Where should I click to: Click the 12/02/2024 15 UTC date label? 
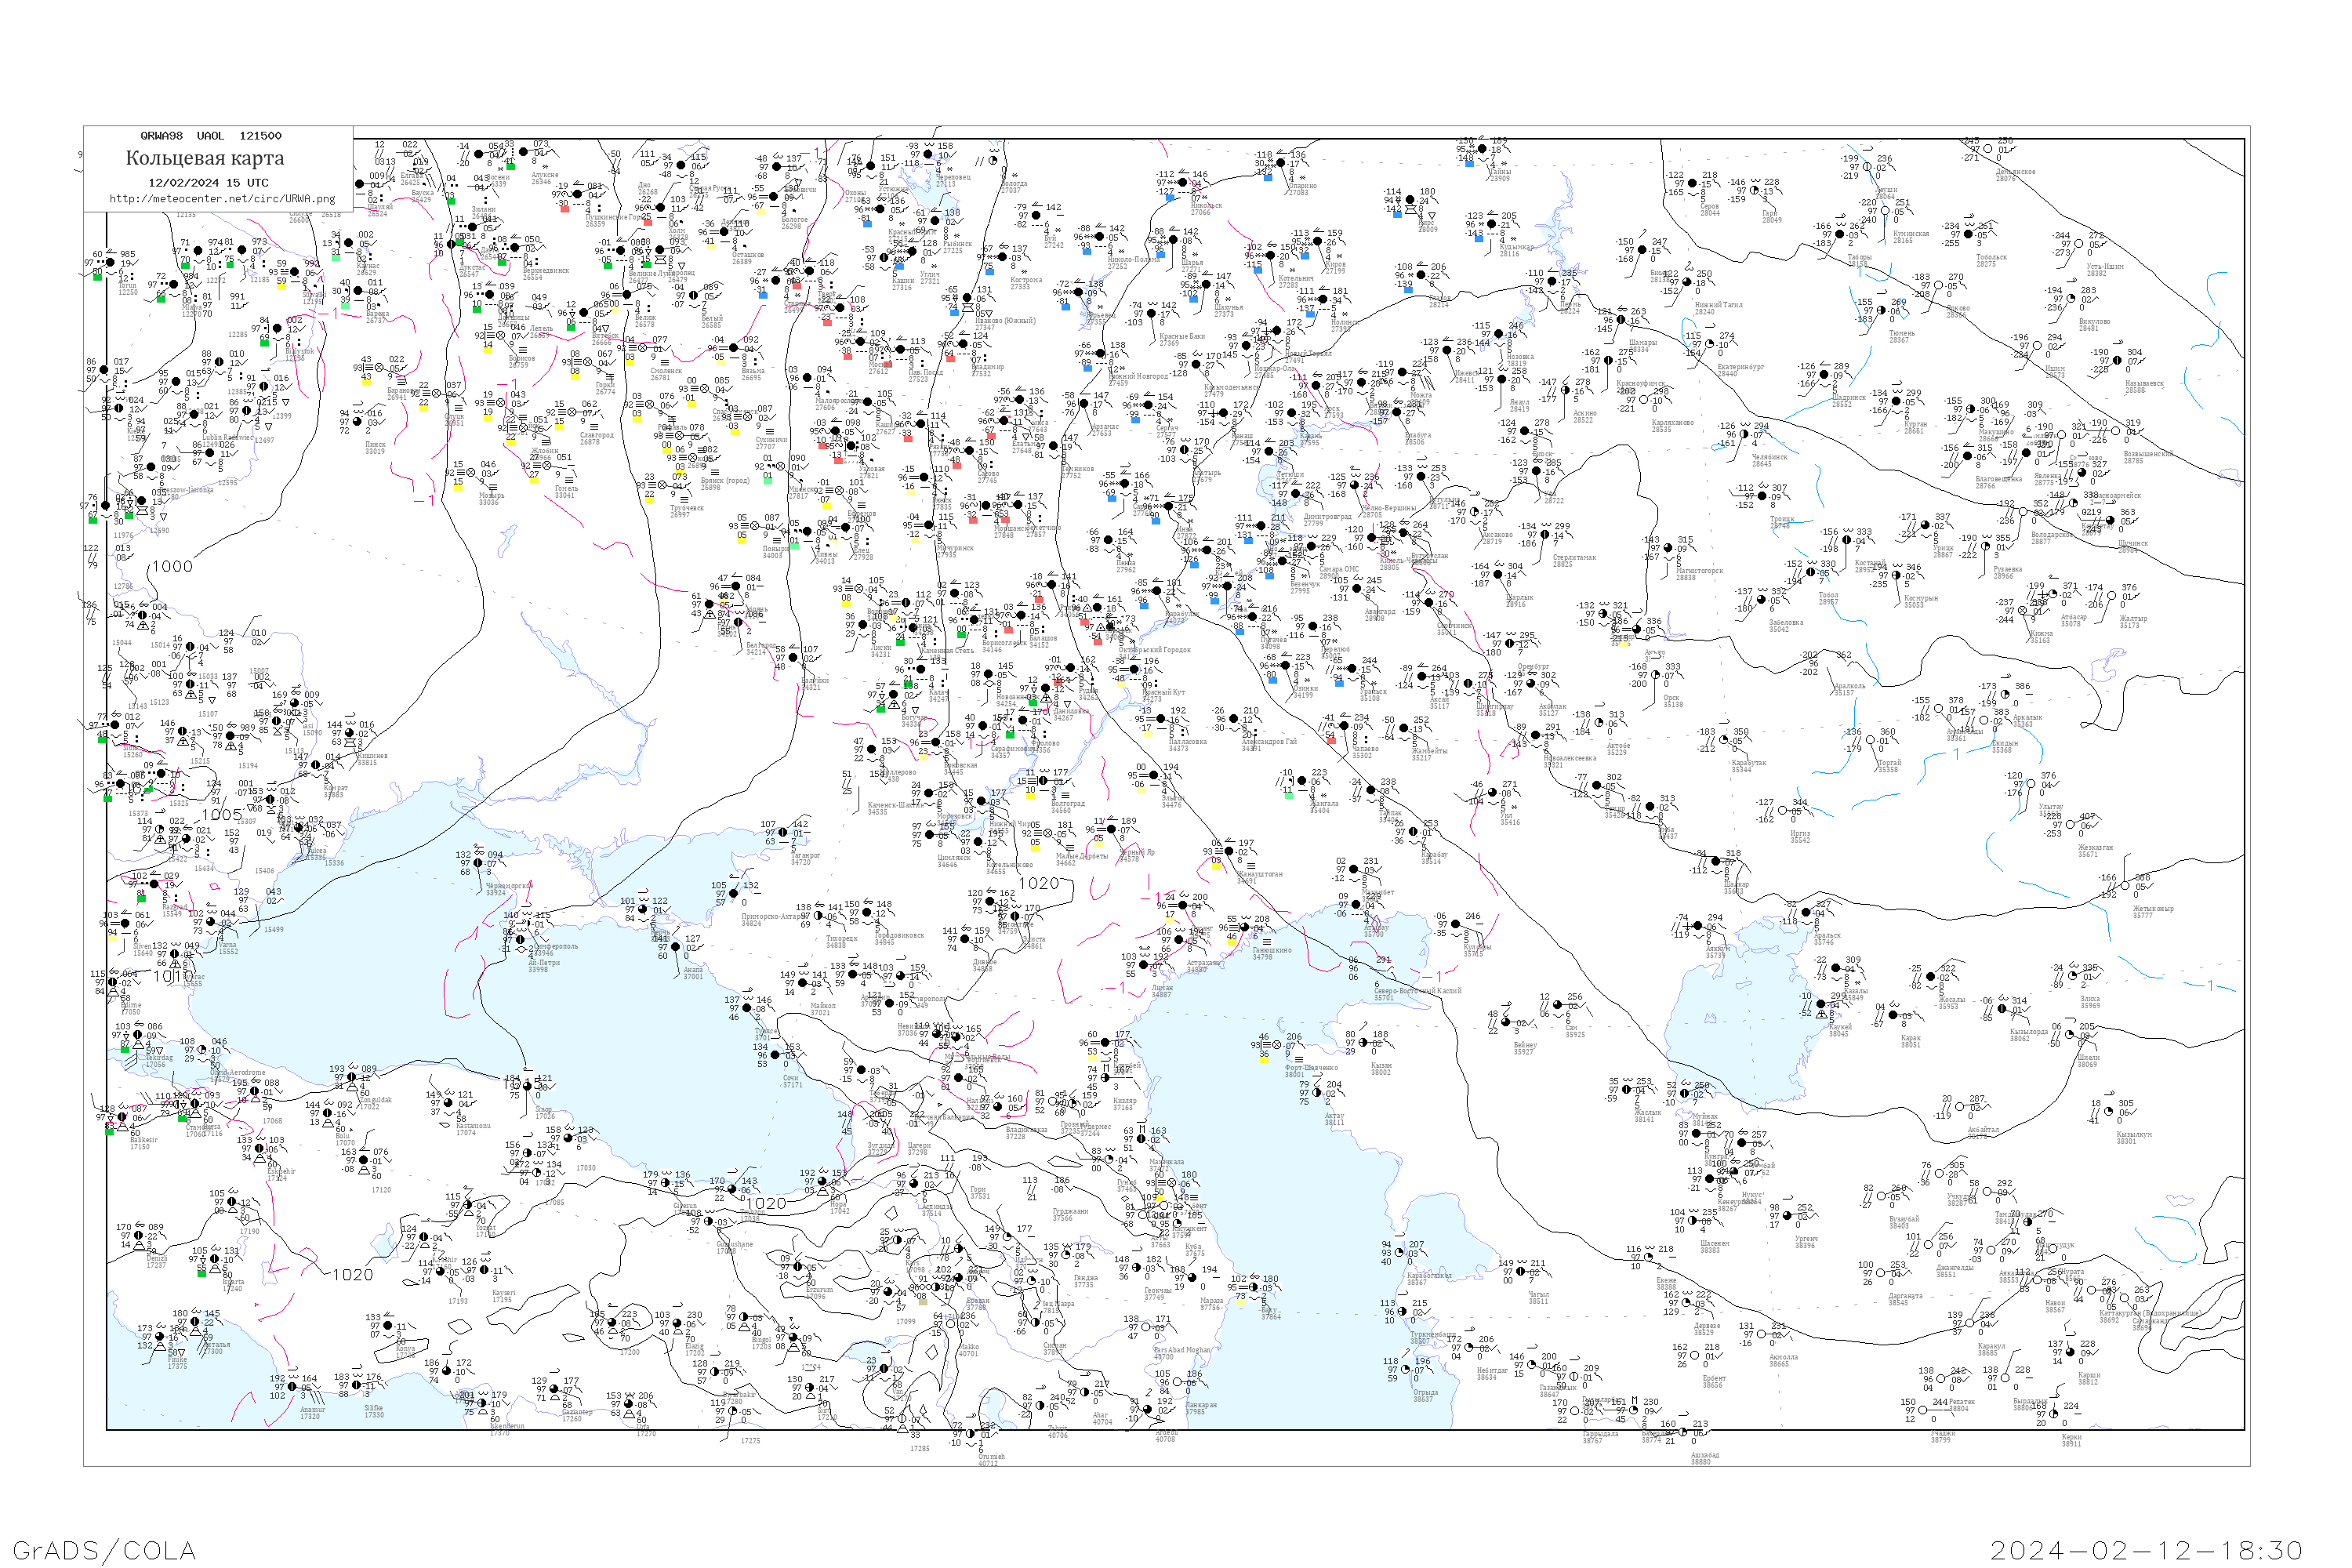pos(208,183)
